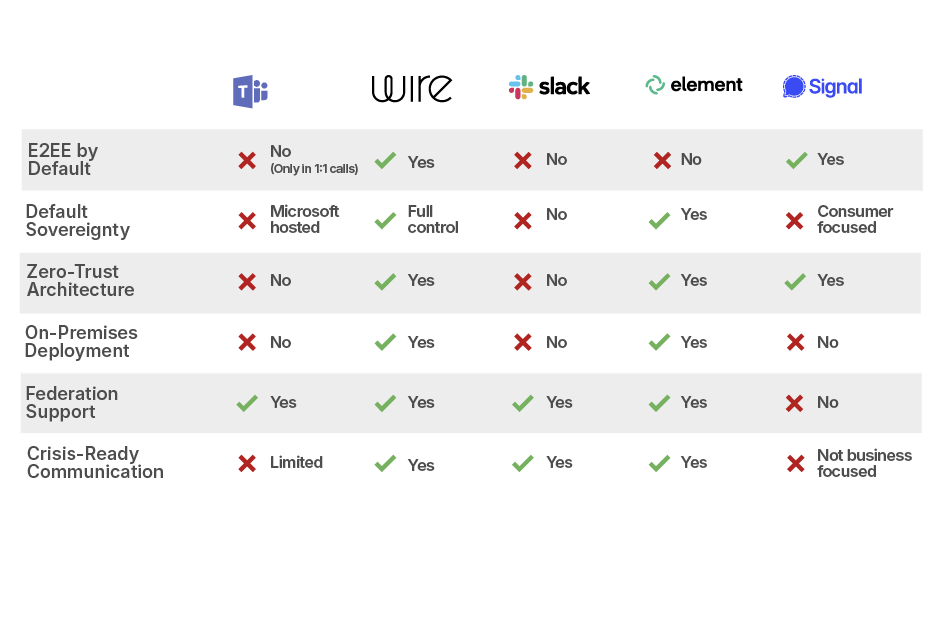Screen dimensions: 950x640
Task: Click the Slack logo
Action: pyautogui.click(x=549, y=87)
